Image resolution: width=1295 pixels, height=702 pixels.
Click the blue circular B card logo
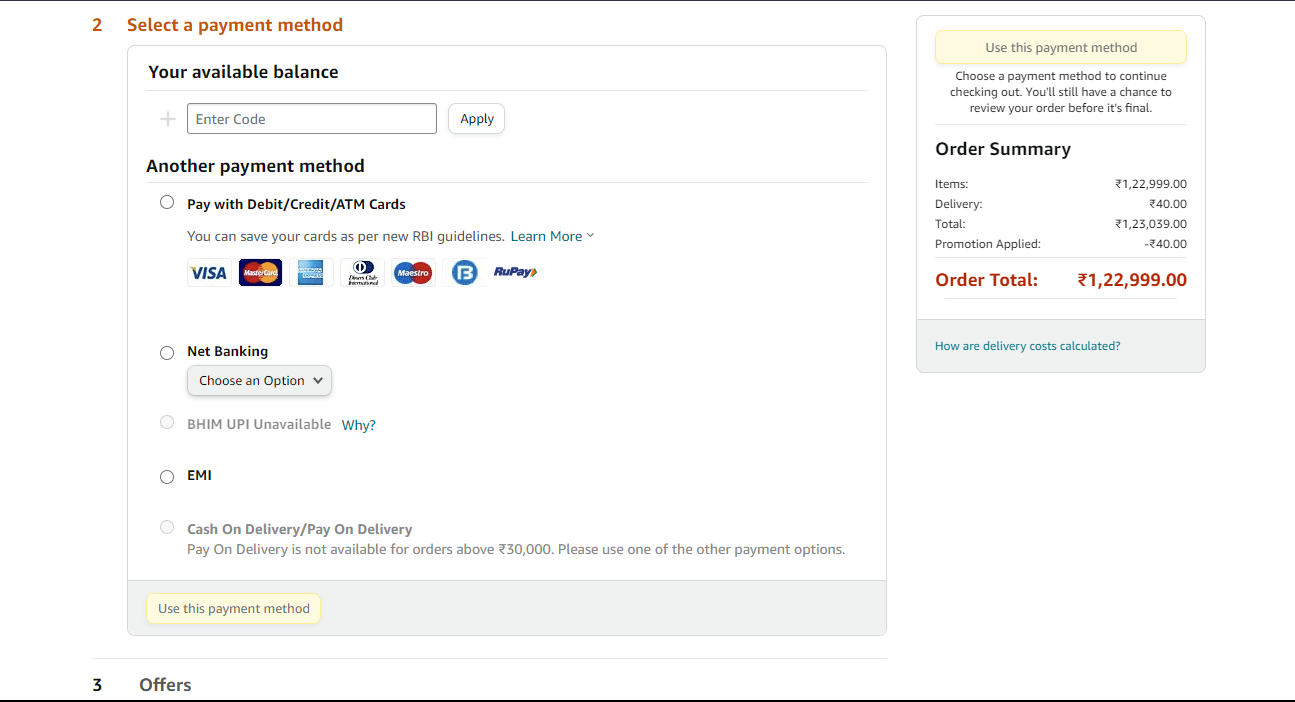(464, 272)
